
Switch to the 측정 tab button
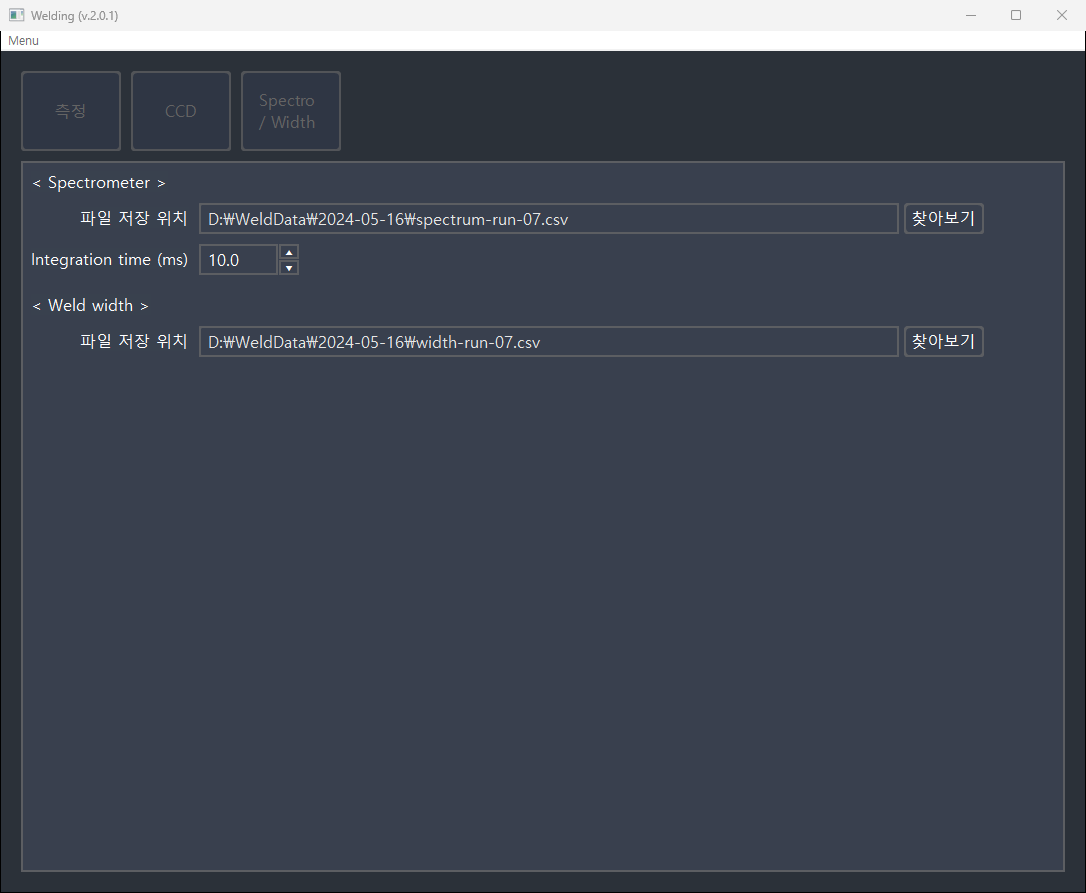71,111
